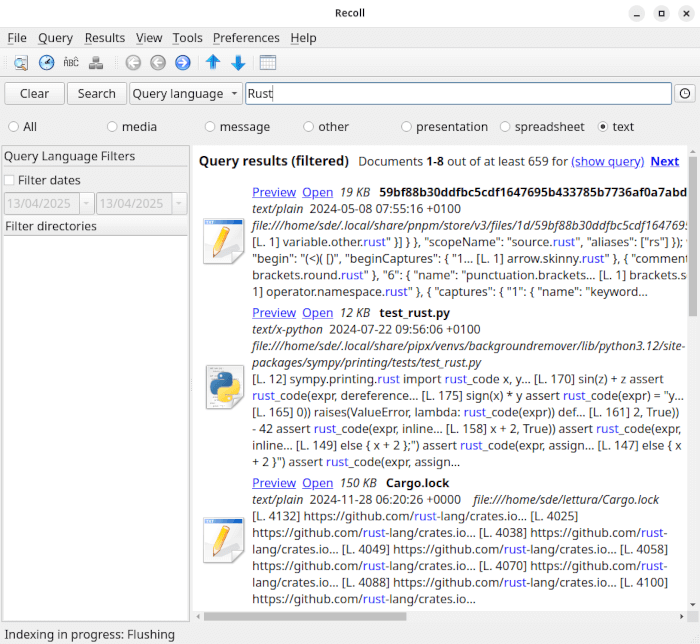This screenshot has width=700, height=644.
Task: Click the Clear button
Action: click(x=34, y=94)
